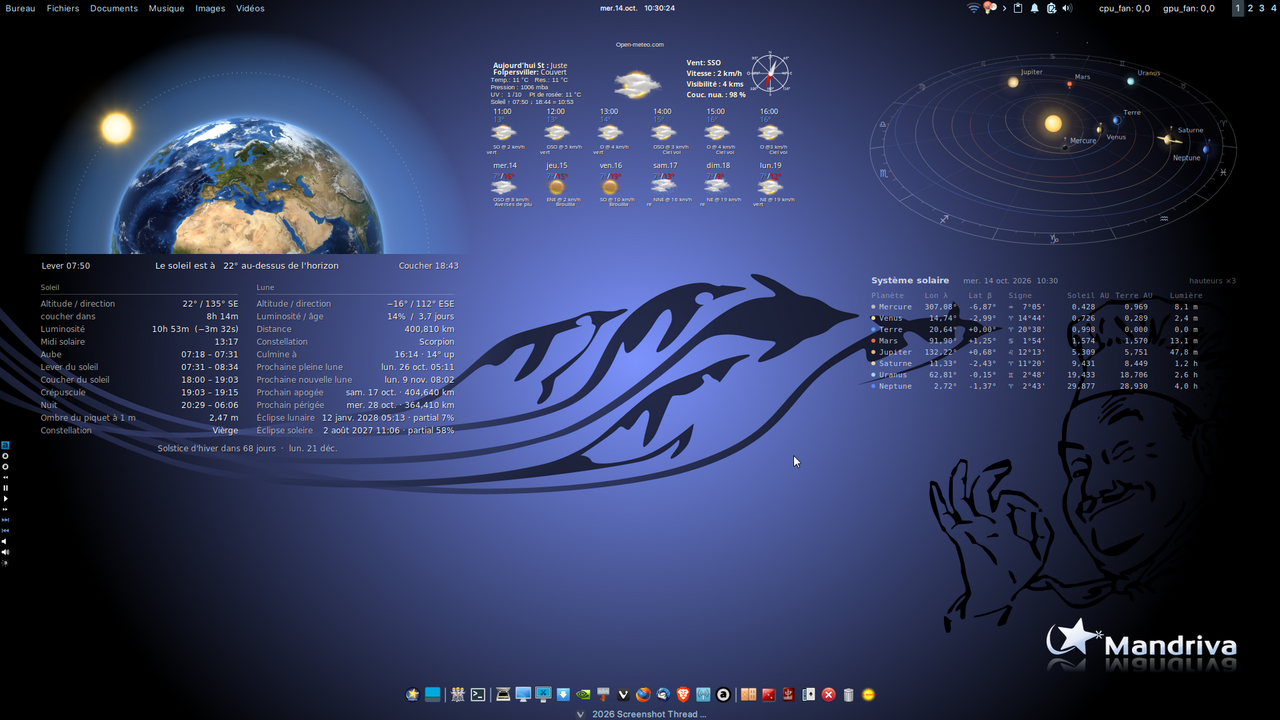Click the Open-meteo.com link
The height and width of the screenshot is (720, 1280).
tap(640, 44)
